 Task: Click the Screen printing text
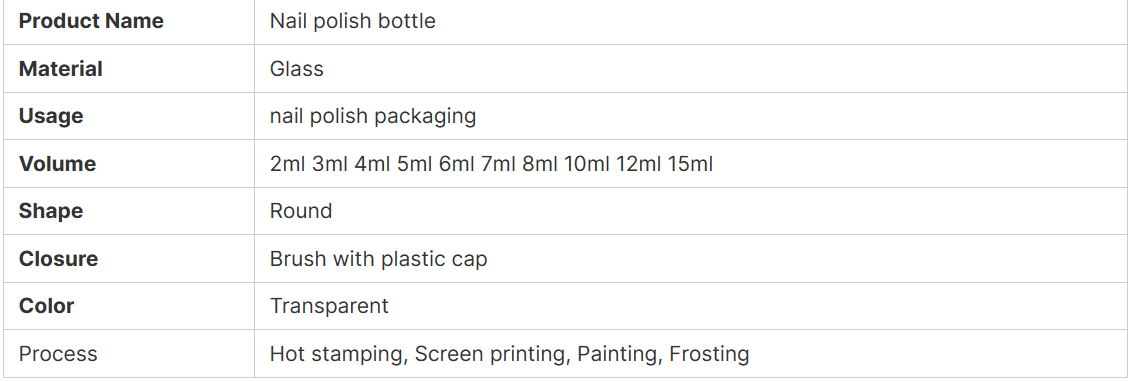click(493, 354)
